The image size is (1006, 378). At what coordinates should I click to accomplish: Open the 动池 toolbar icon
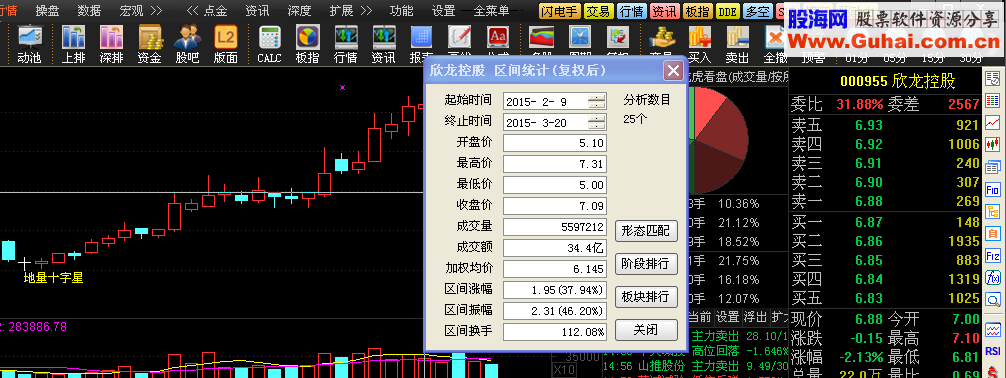pos(30,44)
